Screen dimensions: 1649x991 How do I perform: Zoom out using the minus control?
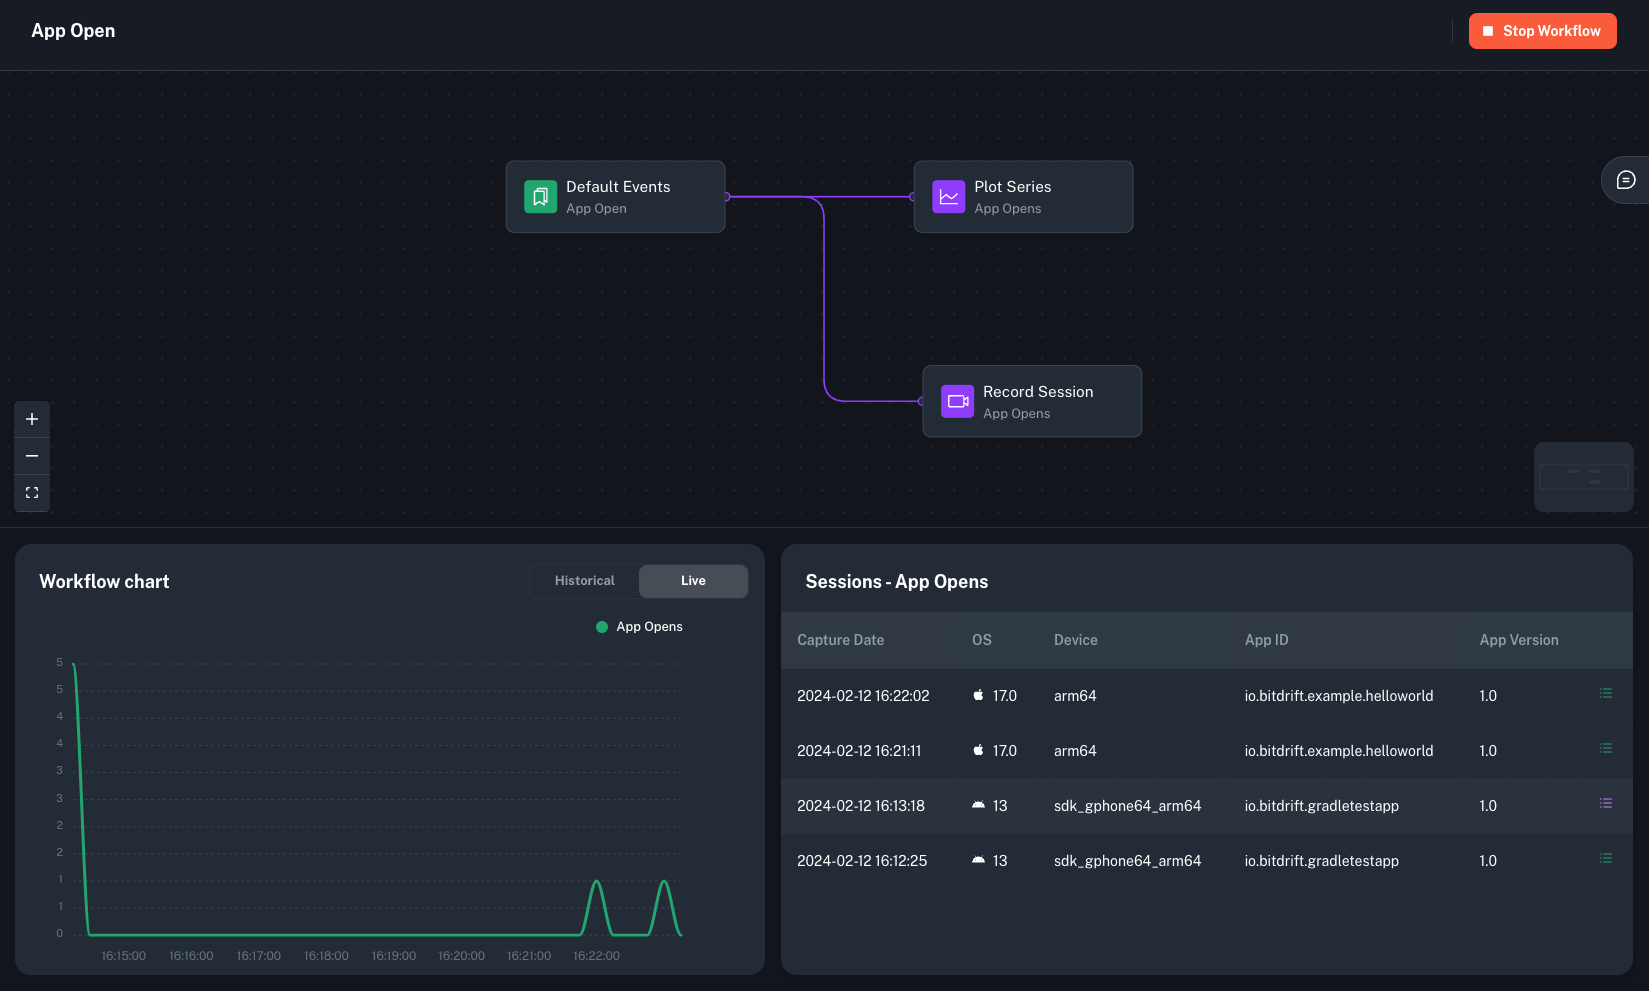(x=31, y=455)
